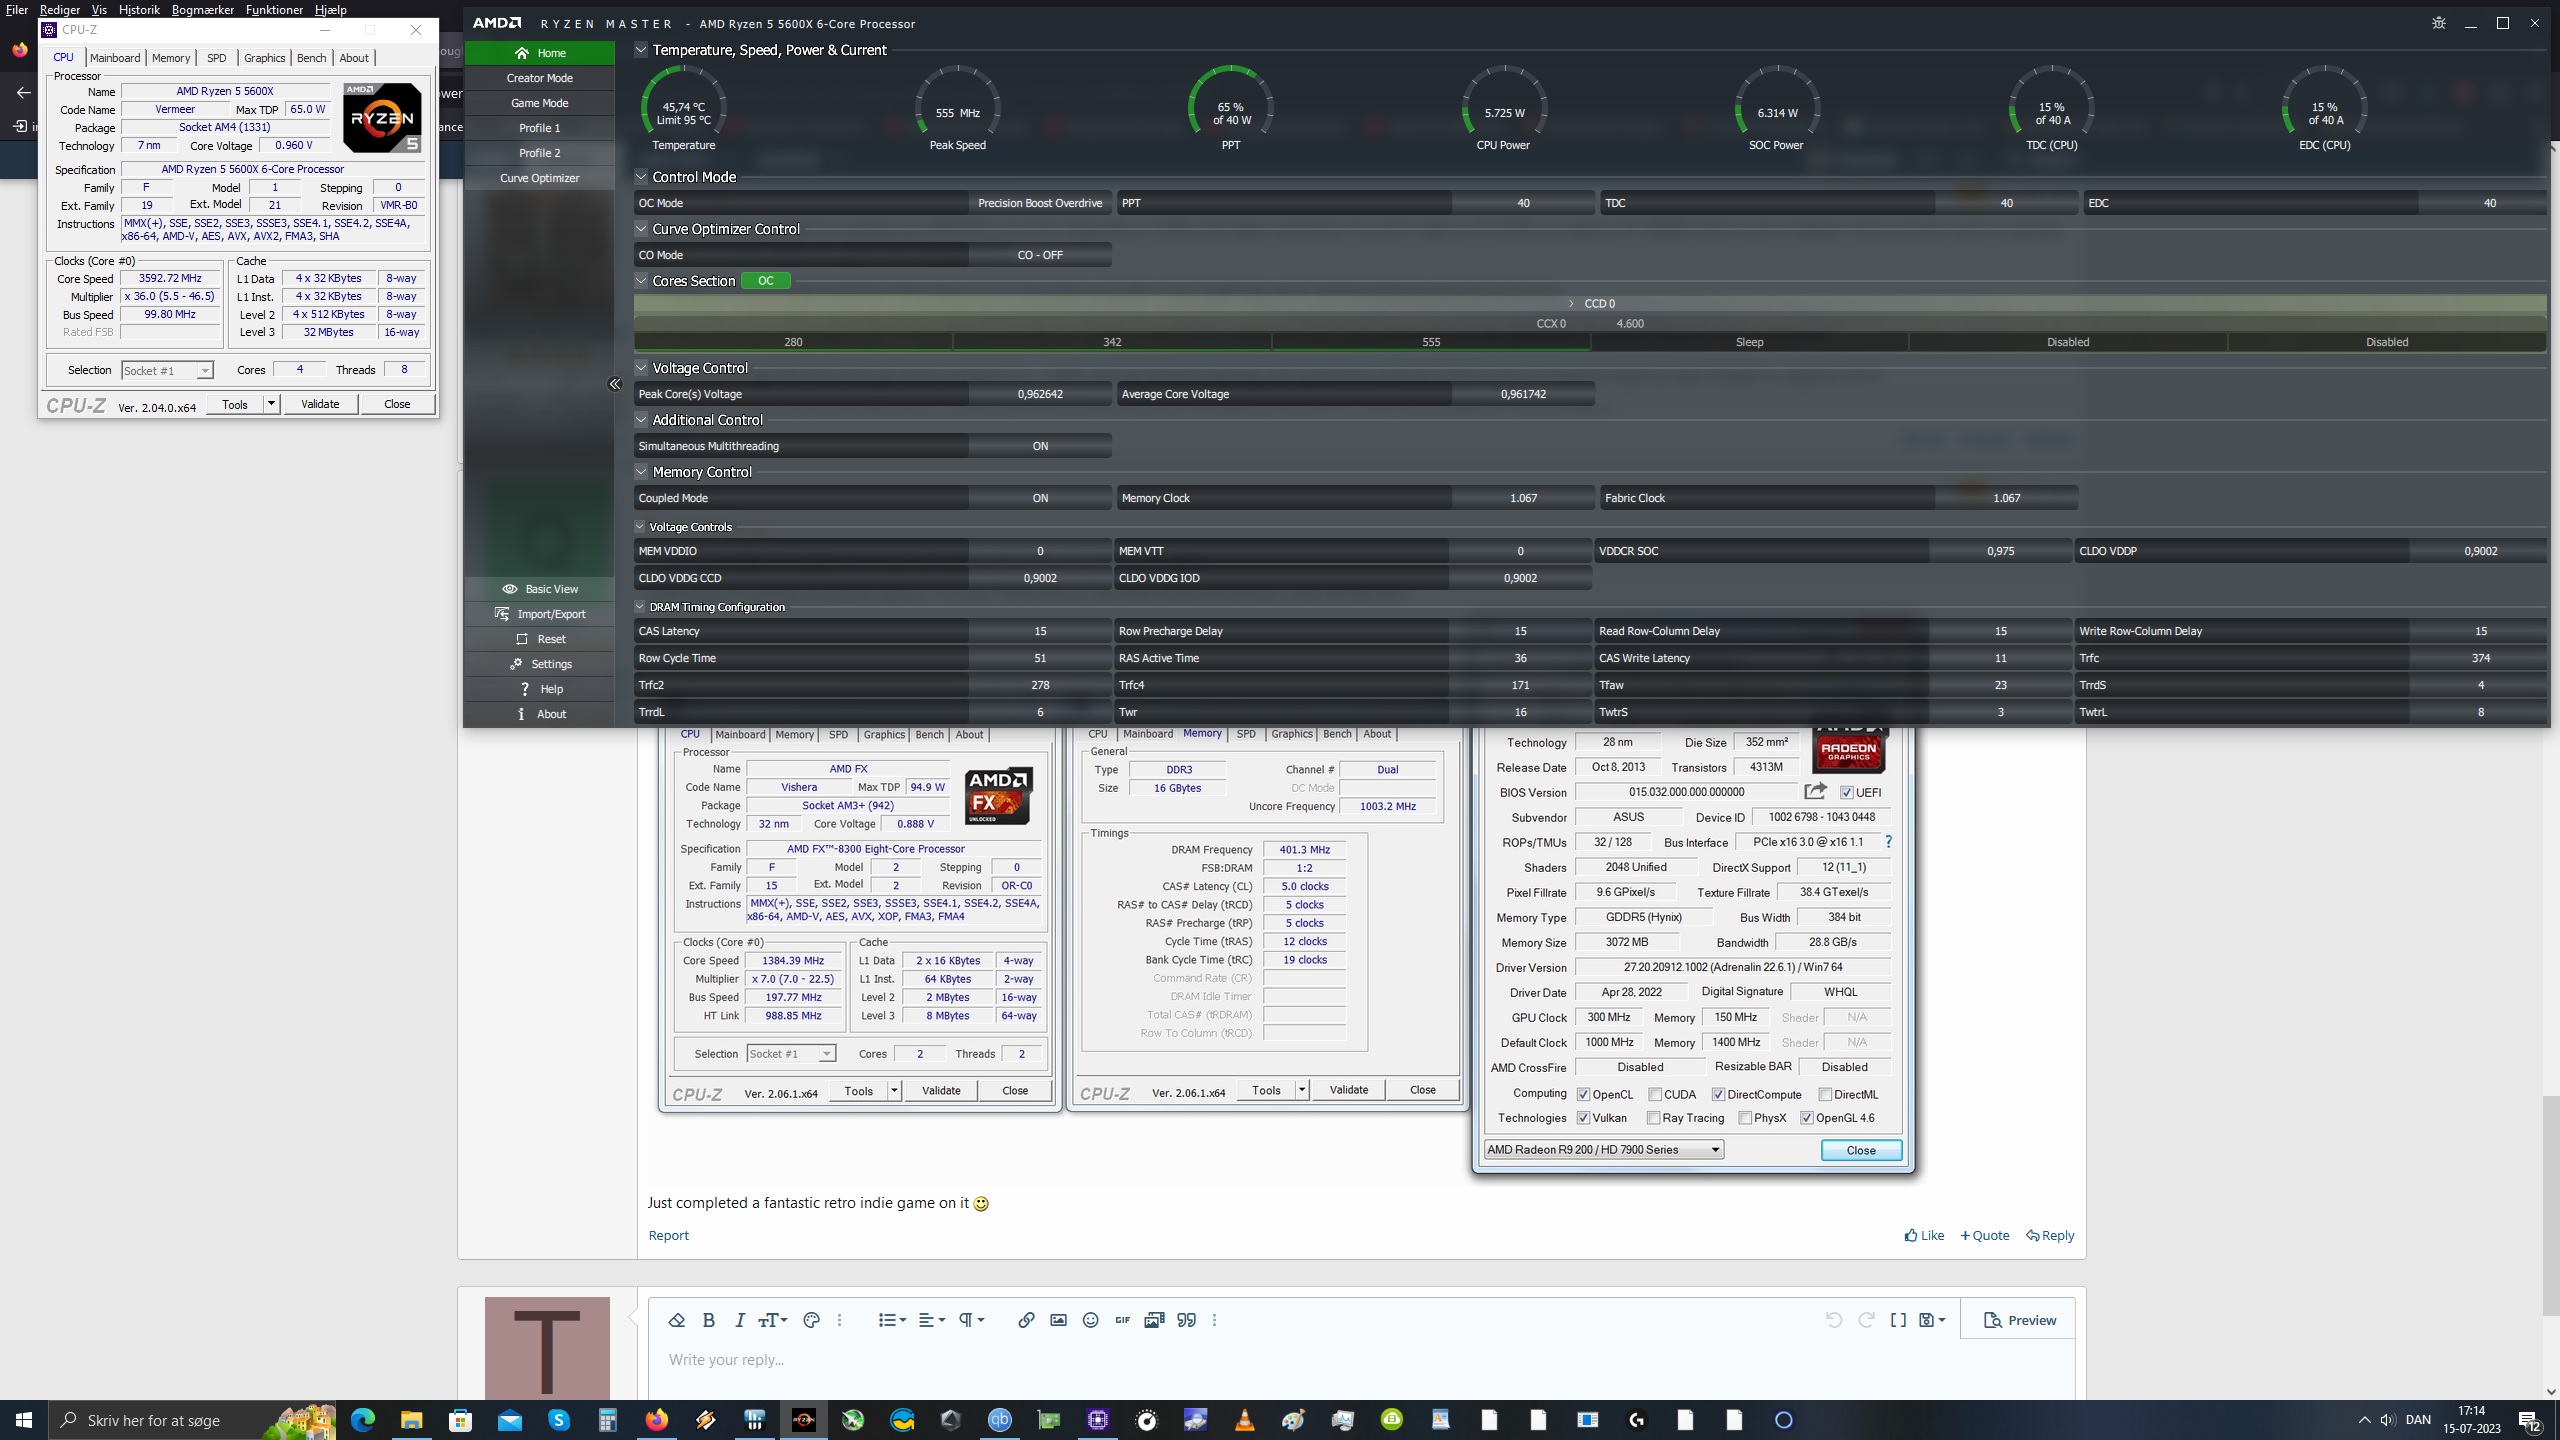Insert link in reply editor
The height and width of the screenshot is (1440, 2560).
[1026, 1320]
